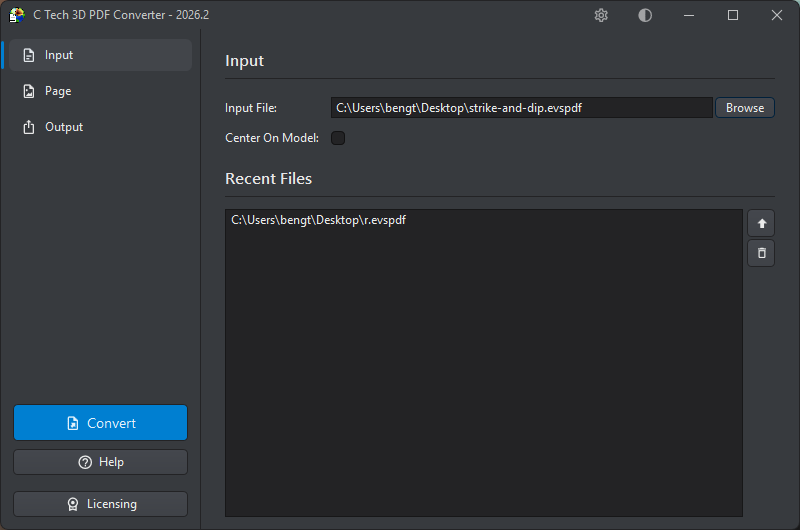800x530 pixels.
Task: Enable the Center On Model checkbox
Action: point(338,138)
